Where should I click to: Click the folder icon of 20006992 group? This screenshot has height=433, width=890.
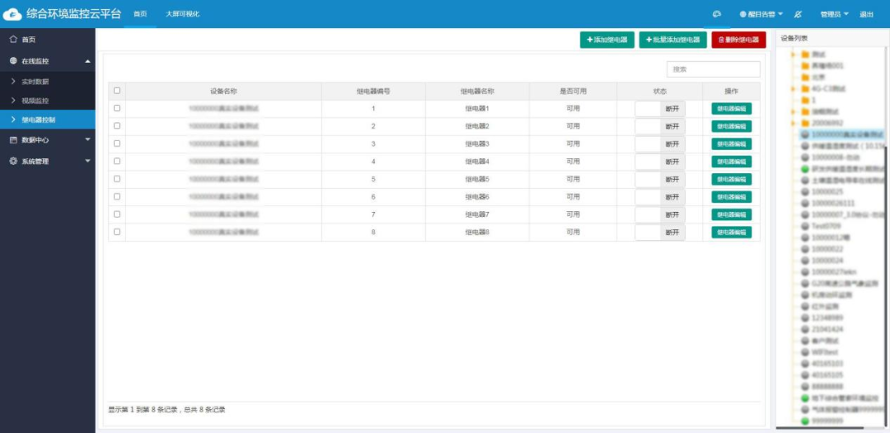pyautogui.click(x=804, y=123)
